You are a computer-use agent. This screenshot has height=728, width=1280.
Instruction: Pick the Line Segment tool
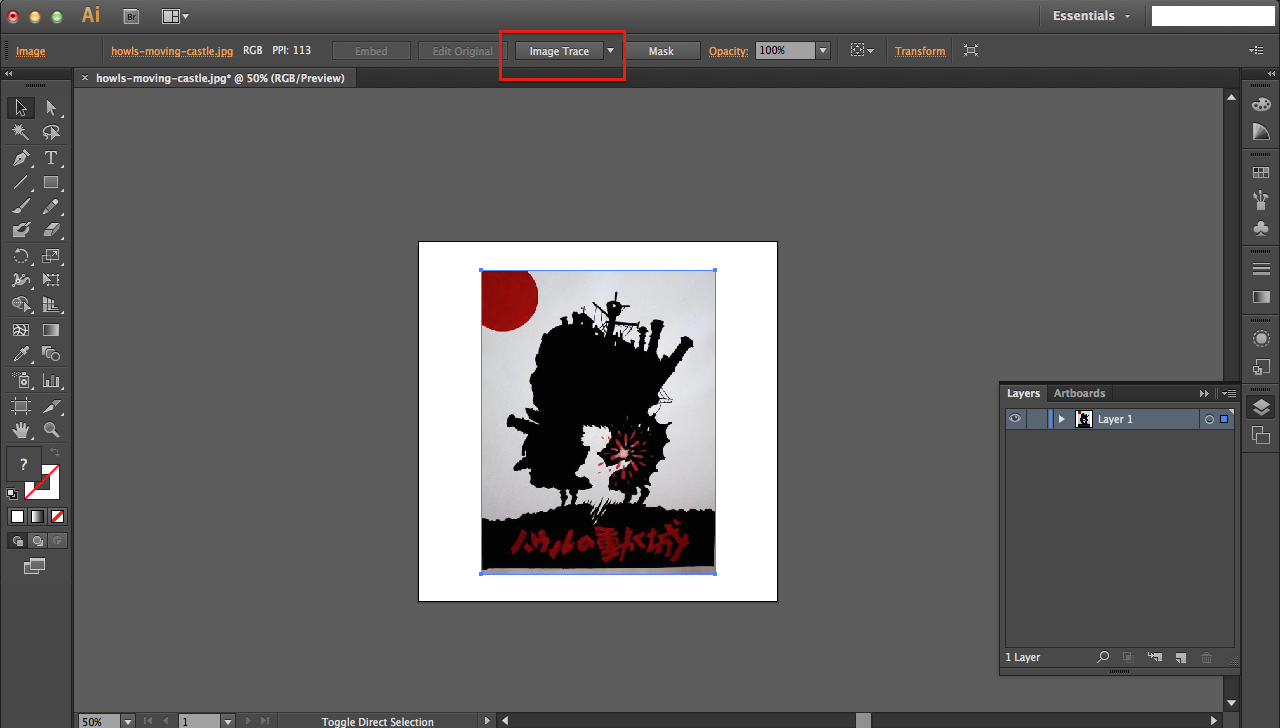[x=21, y=182]
